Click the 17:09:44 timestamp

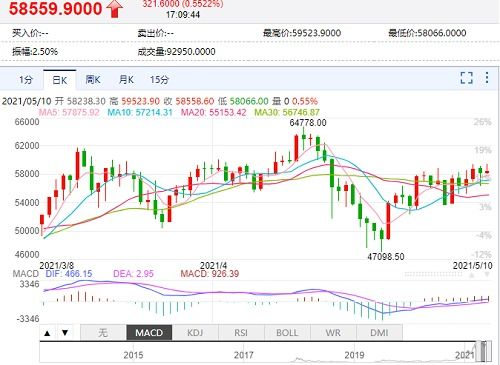(183, 15)
